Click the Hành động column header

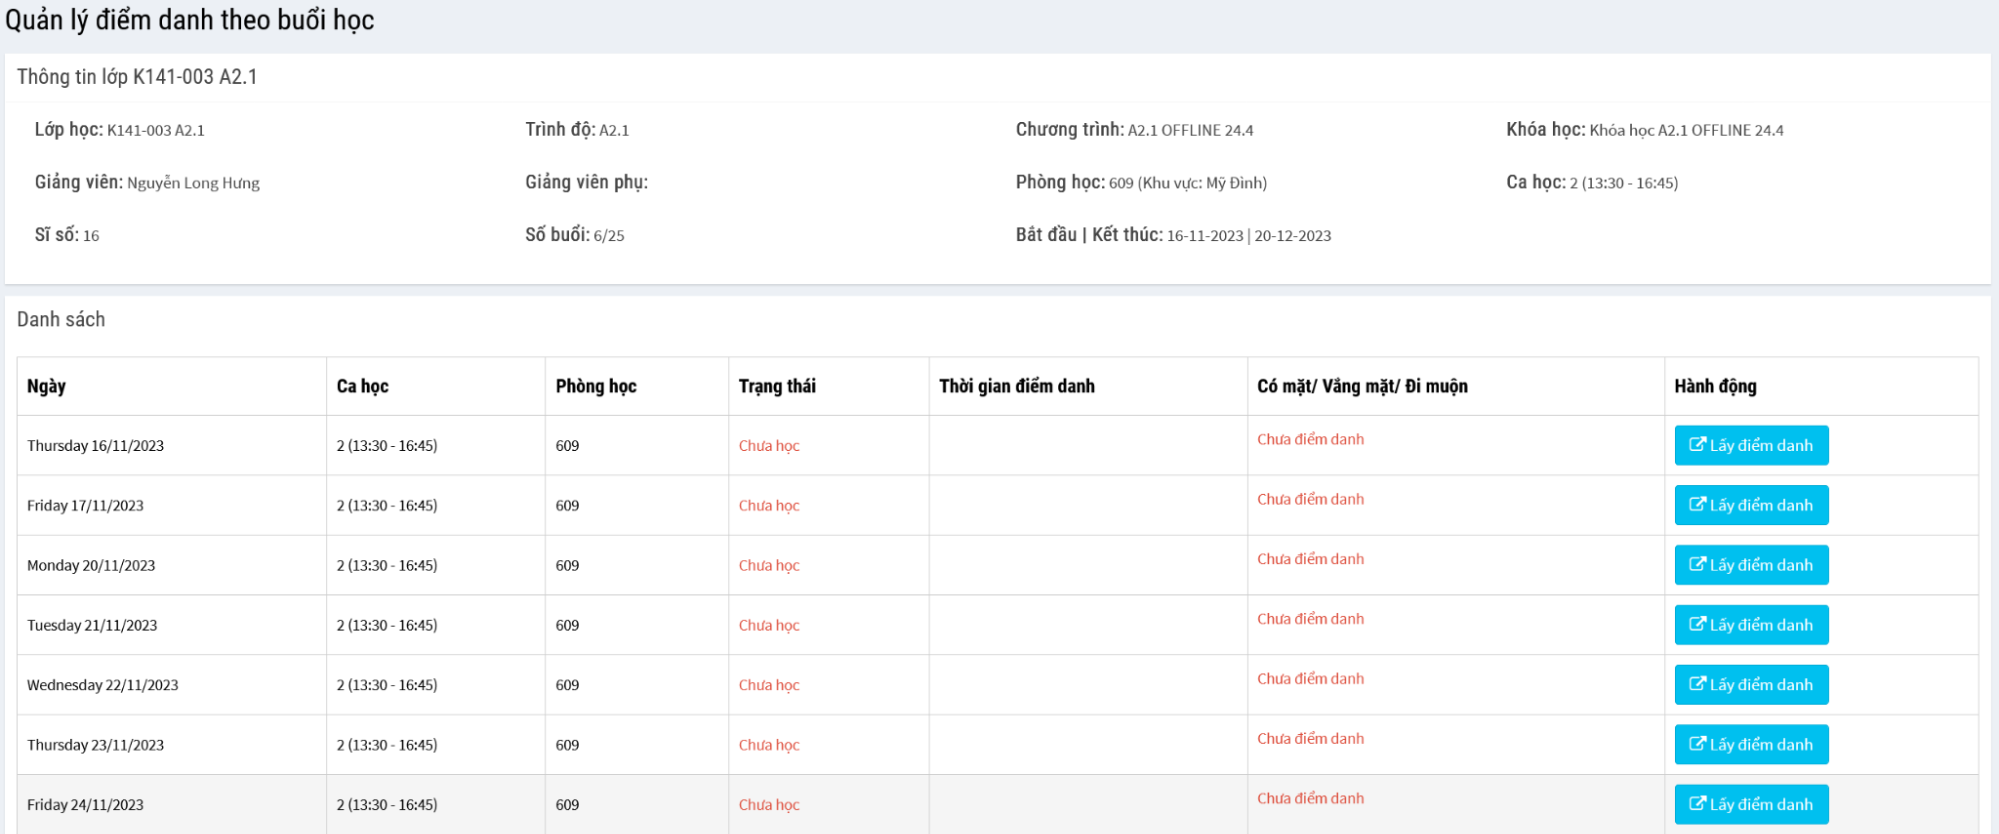pyautogui.click(x=1715, y=386)
